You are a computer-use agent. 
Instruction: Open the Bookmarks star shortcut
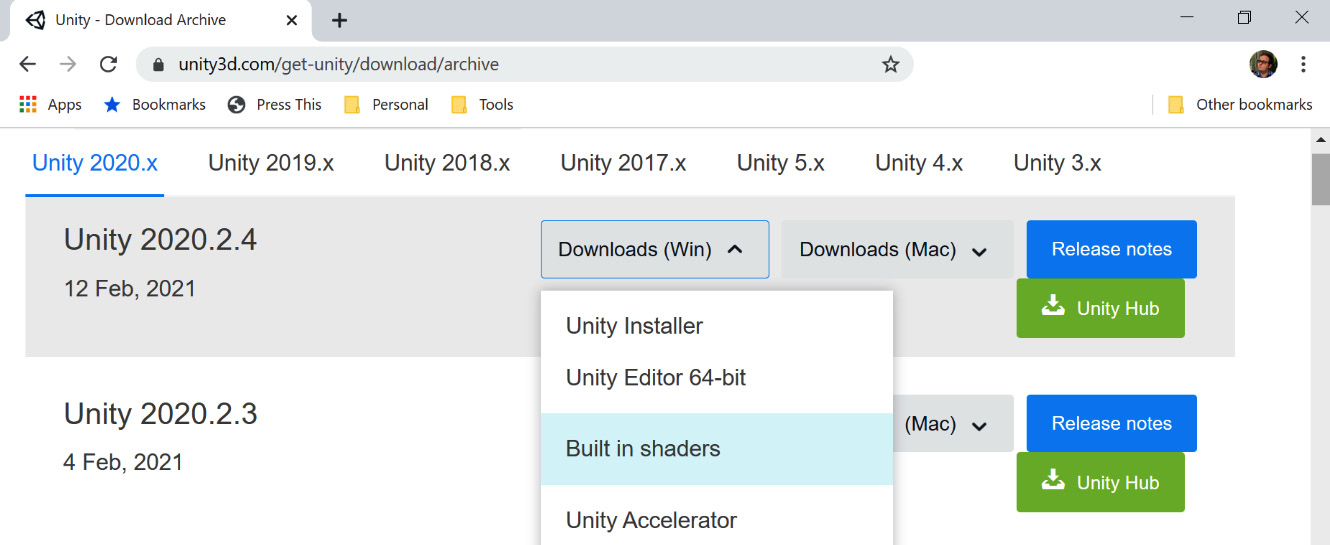click(x=154, y=104)
